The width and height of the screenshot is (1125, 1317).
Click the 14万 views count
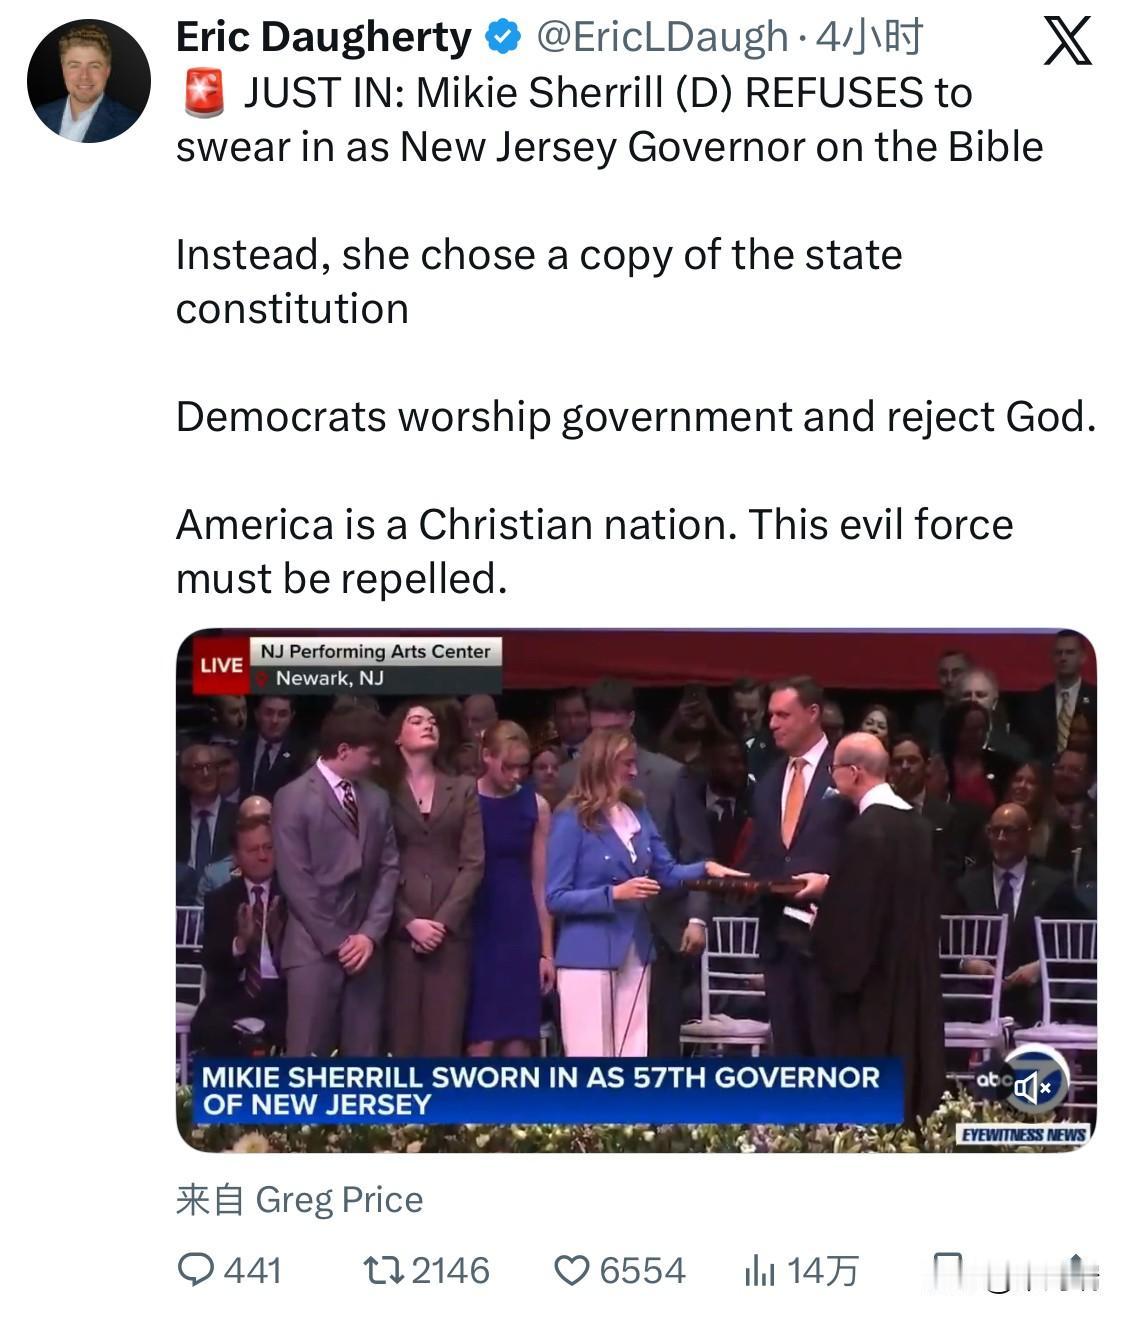tap(822, 1271)
